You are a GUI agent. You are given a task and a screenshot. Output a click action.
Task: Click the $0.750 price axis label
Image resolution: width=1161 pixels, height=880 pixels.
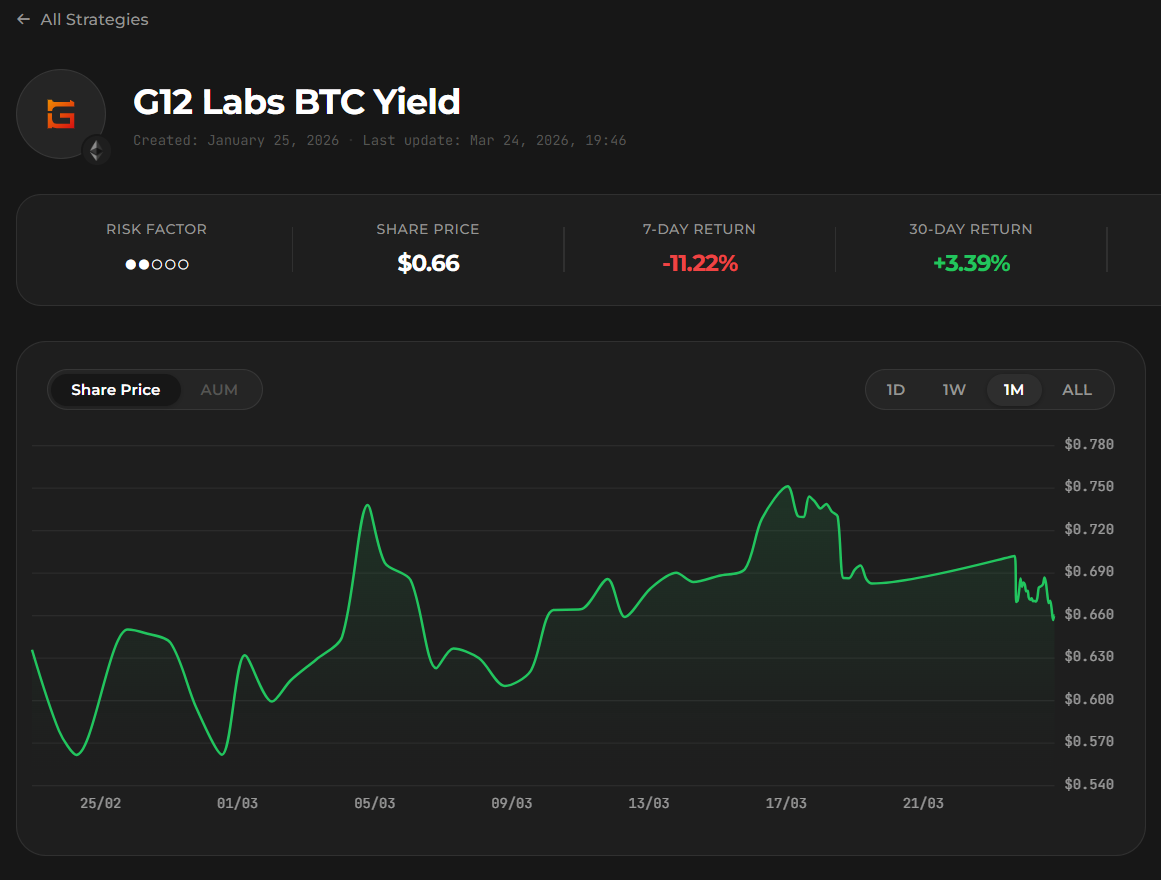tap(1089, 487)
